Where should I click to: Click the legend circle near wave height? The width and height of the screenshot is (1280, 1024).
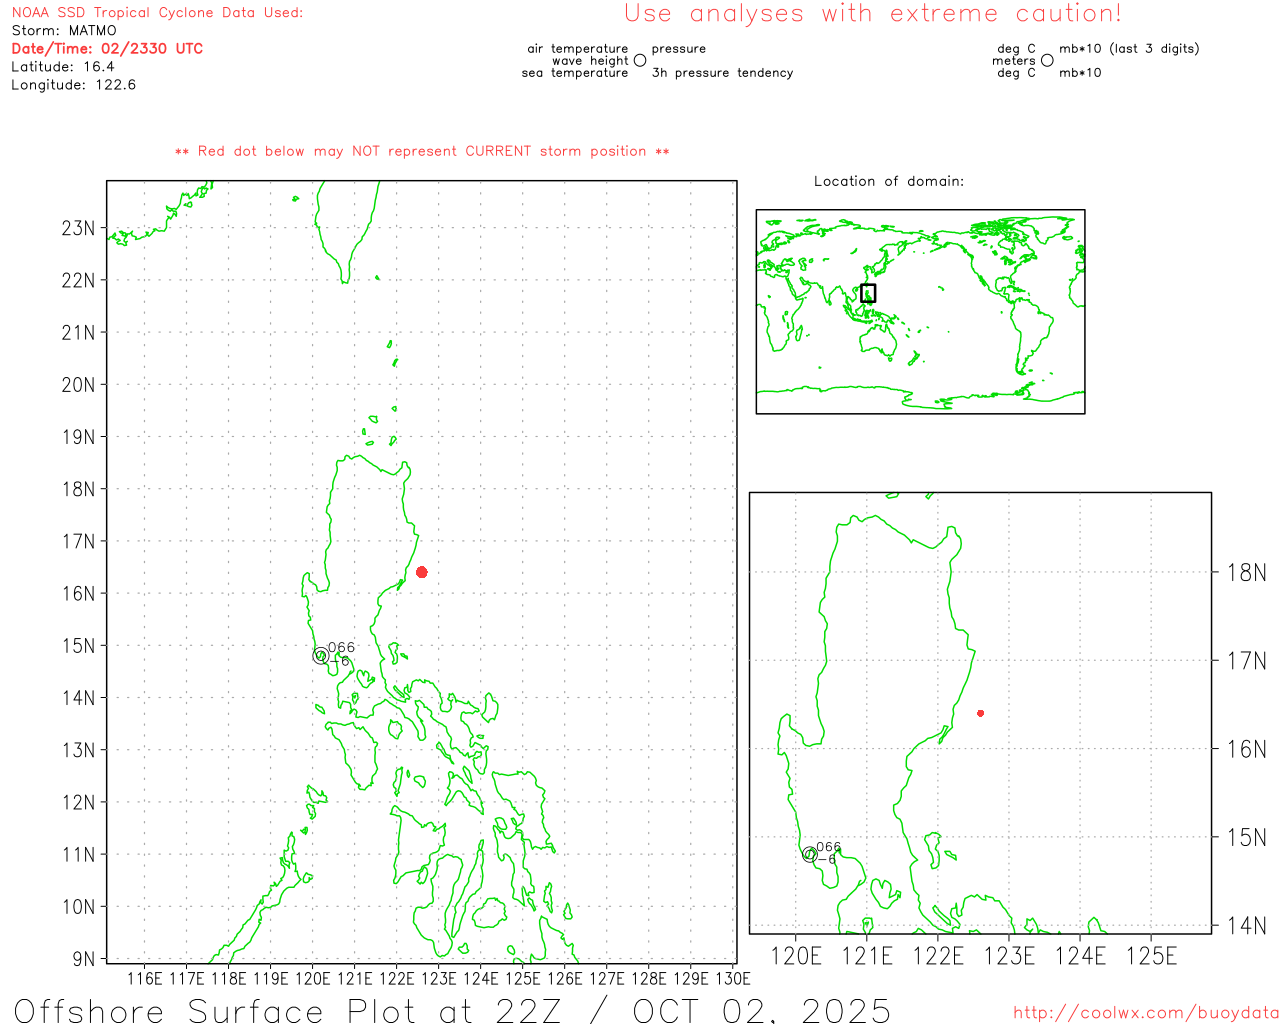[640, 60]
